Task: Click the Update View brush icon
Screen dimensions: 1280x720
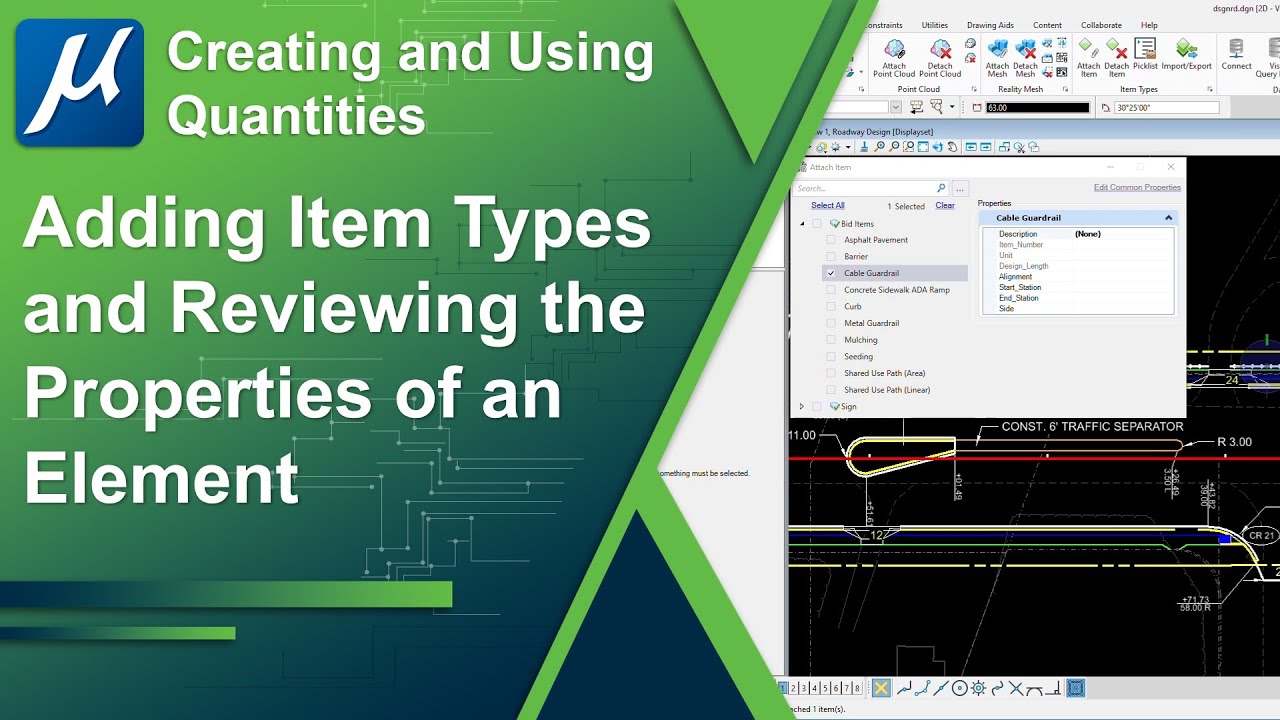Action: (x=864, y=147)
